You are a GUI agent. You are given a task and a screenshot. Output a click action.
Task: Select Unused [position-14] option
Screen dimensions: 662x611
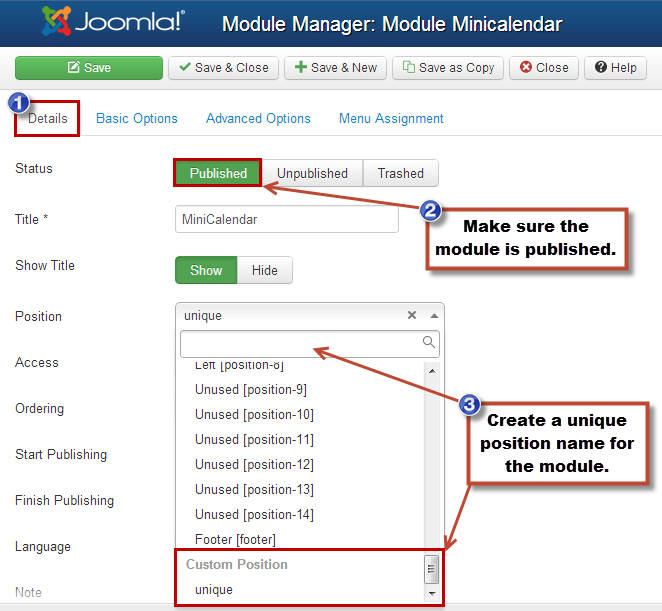(254, 514)
